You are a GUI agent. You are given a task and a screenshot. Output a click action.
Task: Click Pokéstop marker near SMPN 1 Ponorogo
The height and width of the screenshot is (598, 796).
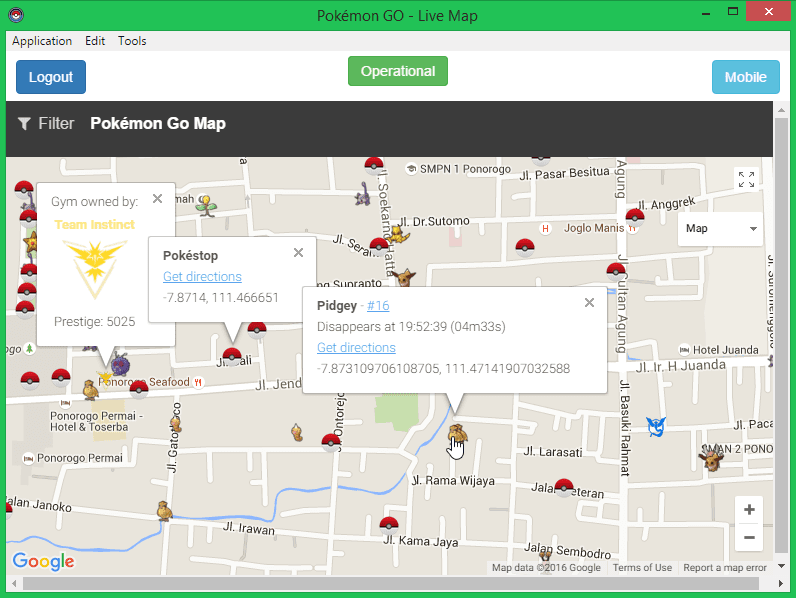(x=374, y=166)
